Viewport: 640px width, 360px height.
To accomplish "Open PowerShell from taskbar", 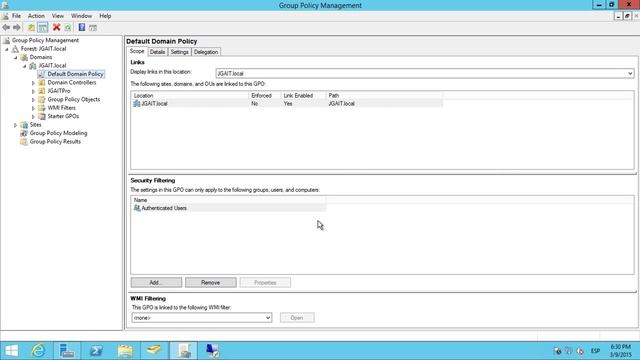I will 96,351.
